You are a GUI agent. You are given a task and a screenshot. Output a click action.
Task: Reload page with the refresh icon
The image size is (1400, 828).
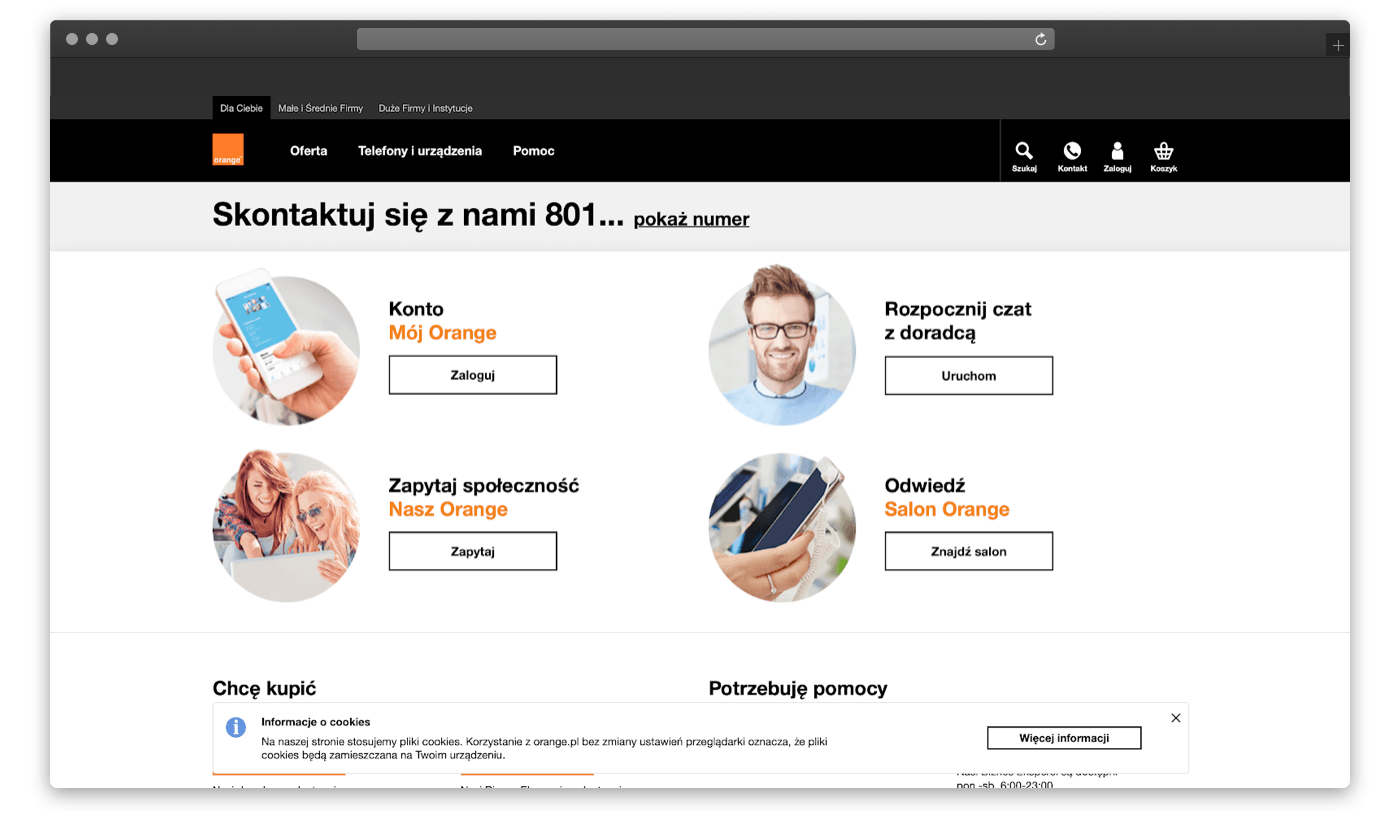1041,39
